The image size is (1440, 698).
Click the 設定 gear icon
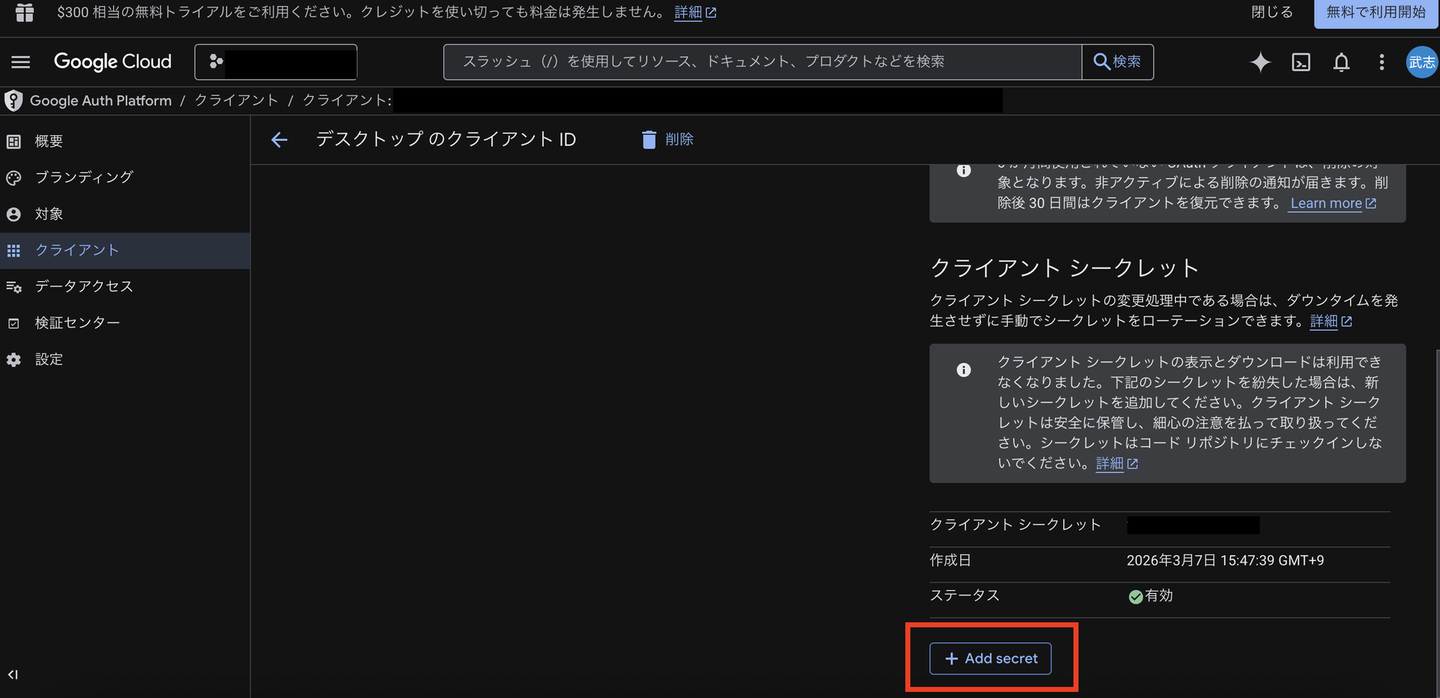tap(13, 360)
